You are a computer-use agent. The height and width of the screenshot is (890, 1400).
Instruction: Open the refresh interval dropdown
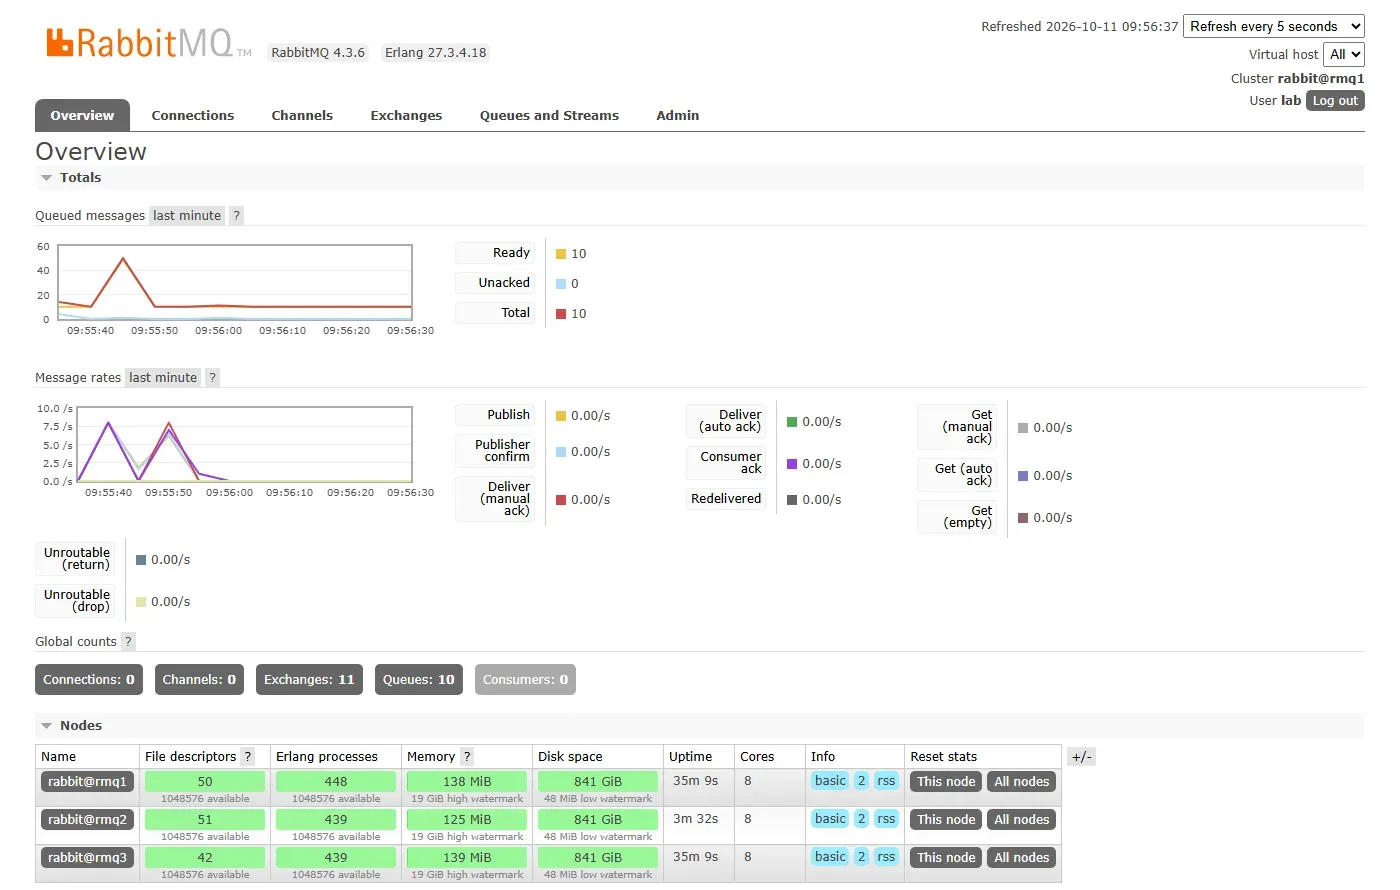(1274, 27)
